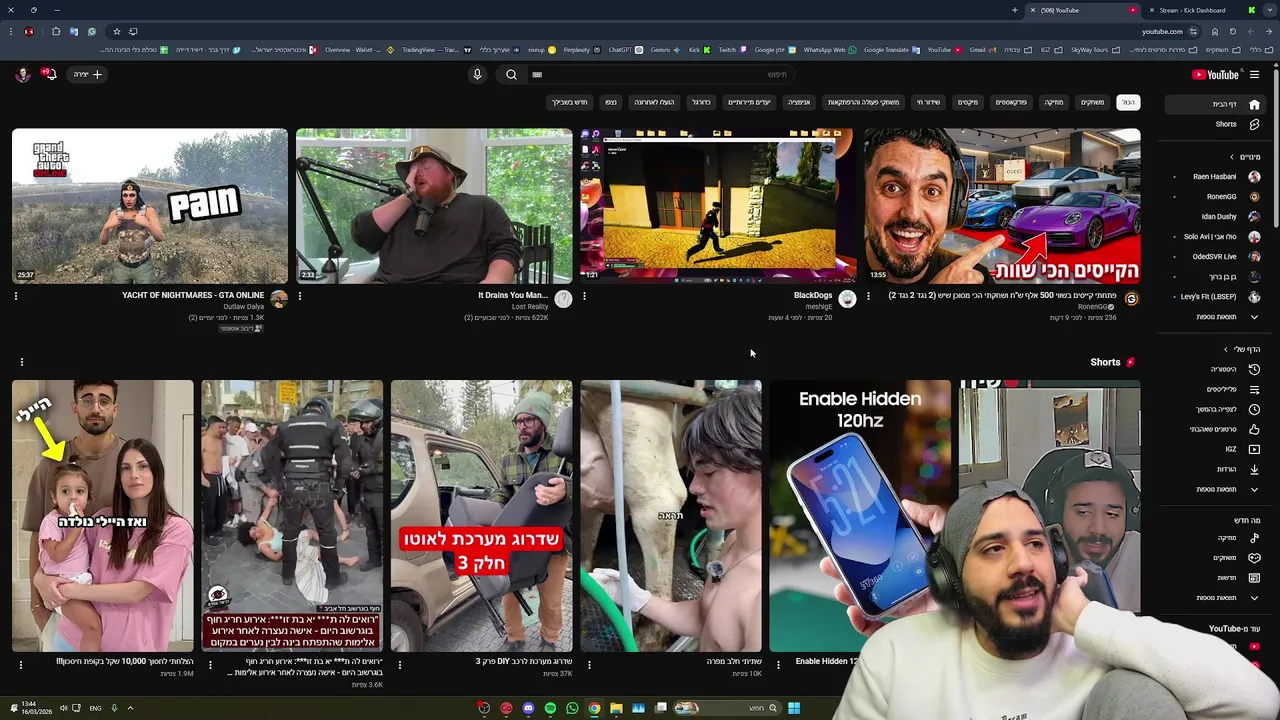This screenshot has height=720, width=1280.
Task: Click the search magnifier button
Action: point(511,74)
